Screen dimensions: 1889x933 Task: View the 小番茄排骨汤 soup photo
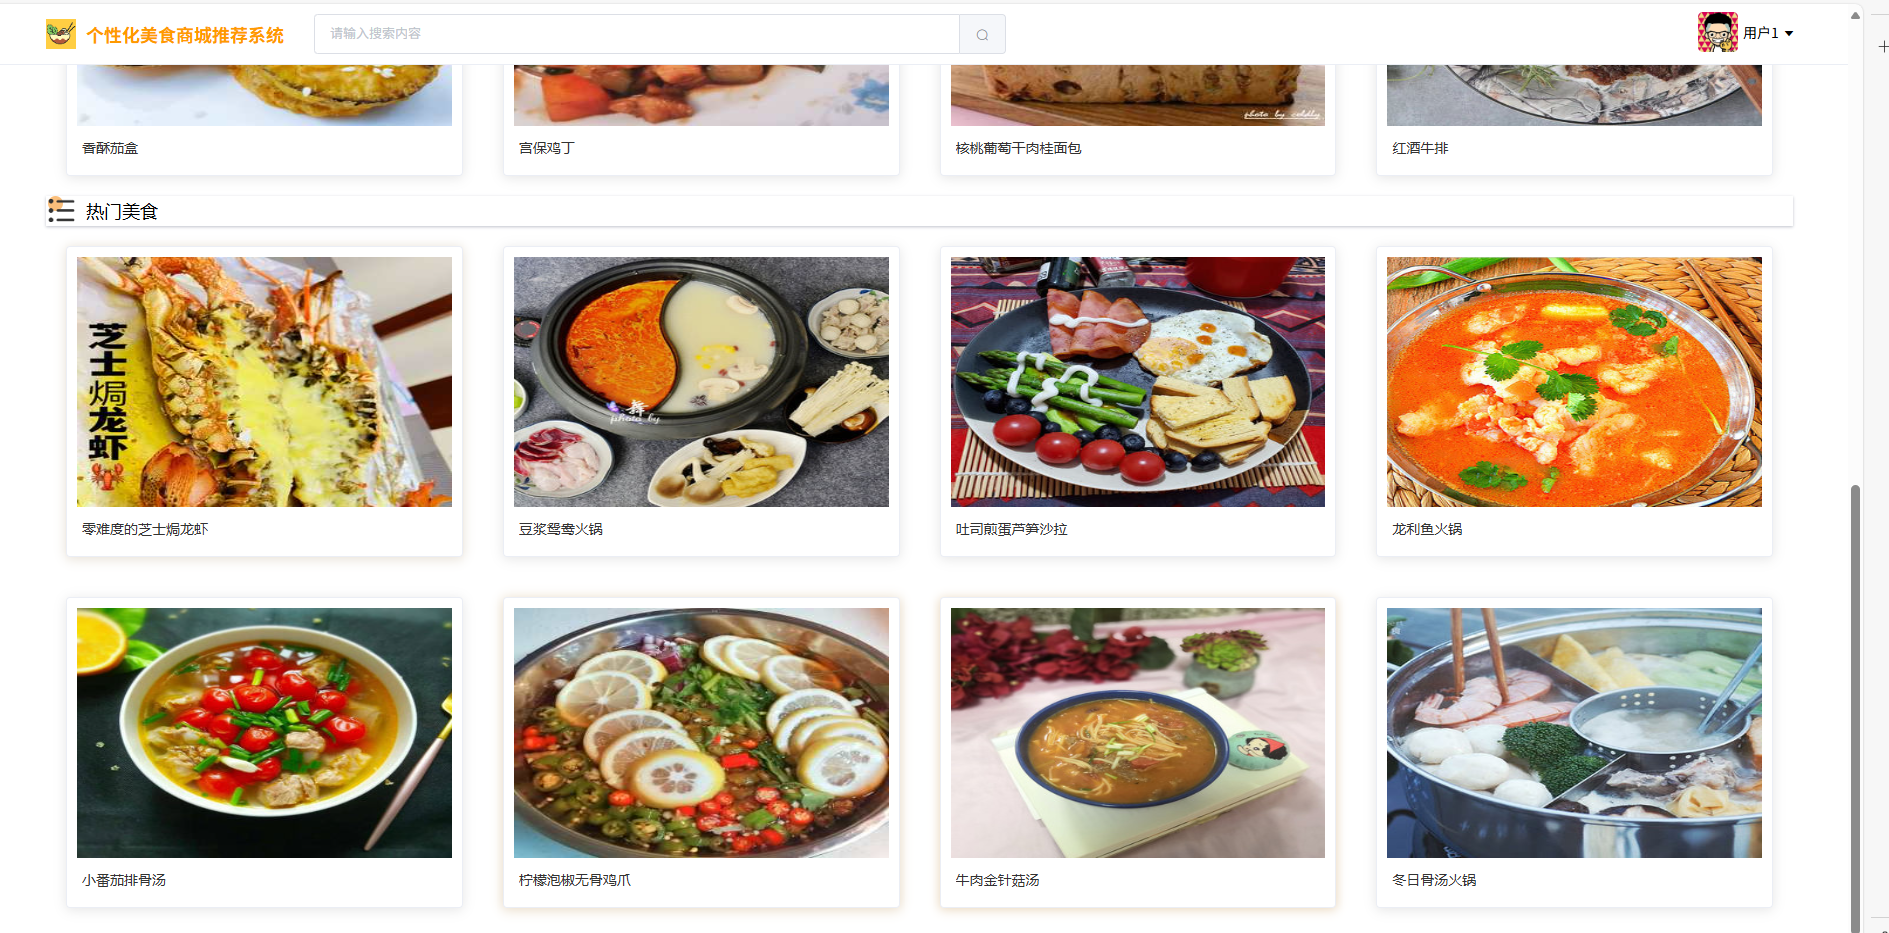click(x=264, y=733)
